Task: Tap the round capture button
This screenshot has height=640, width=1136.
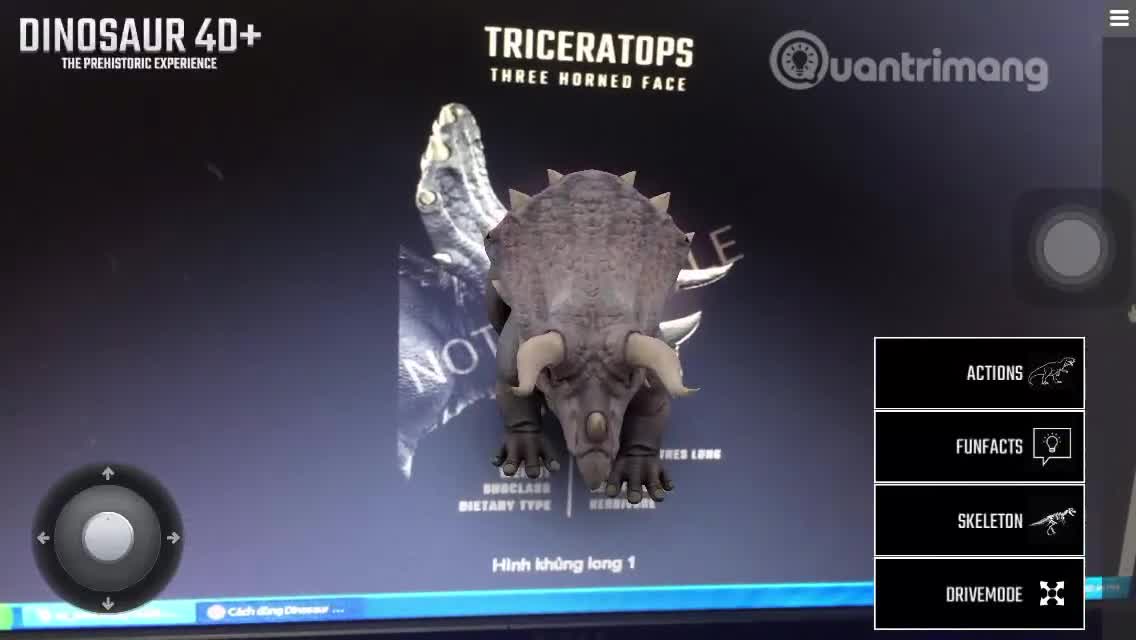Action: click(1072, 248)
